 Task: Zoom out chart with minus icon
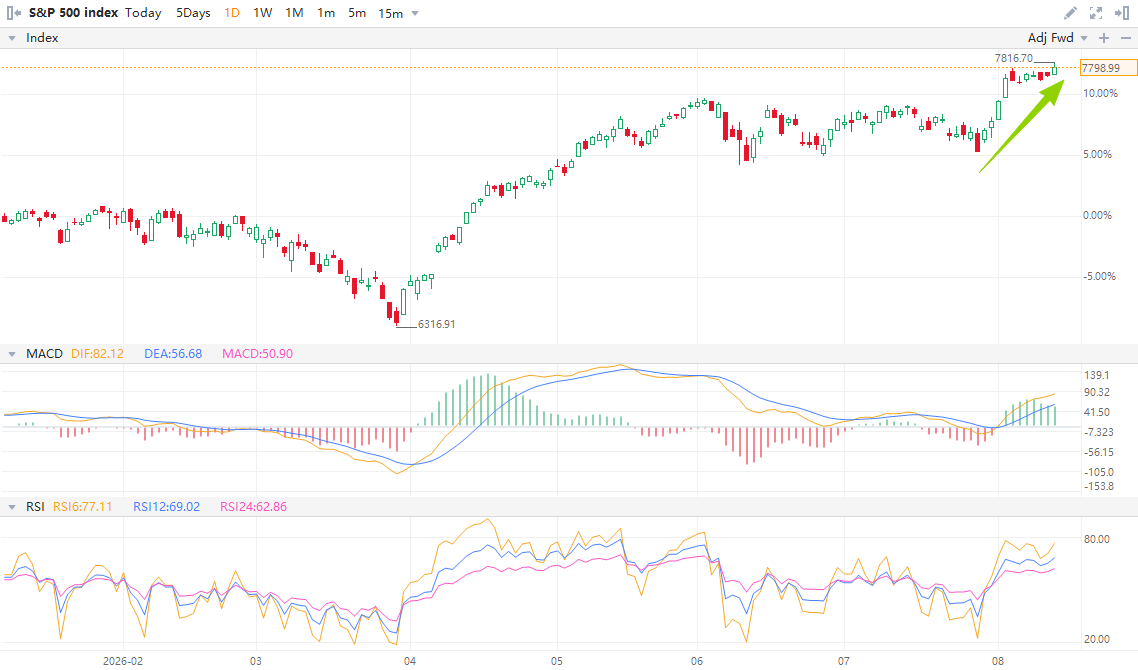(1126, 38)
